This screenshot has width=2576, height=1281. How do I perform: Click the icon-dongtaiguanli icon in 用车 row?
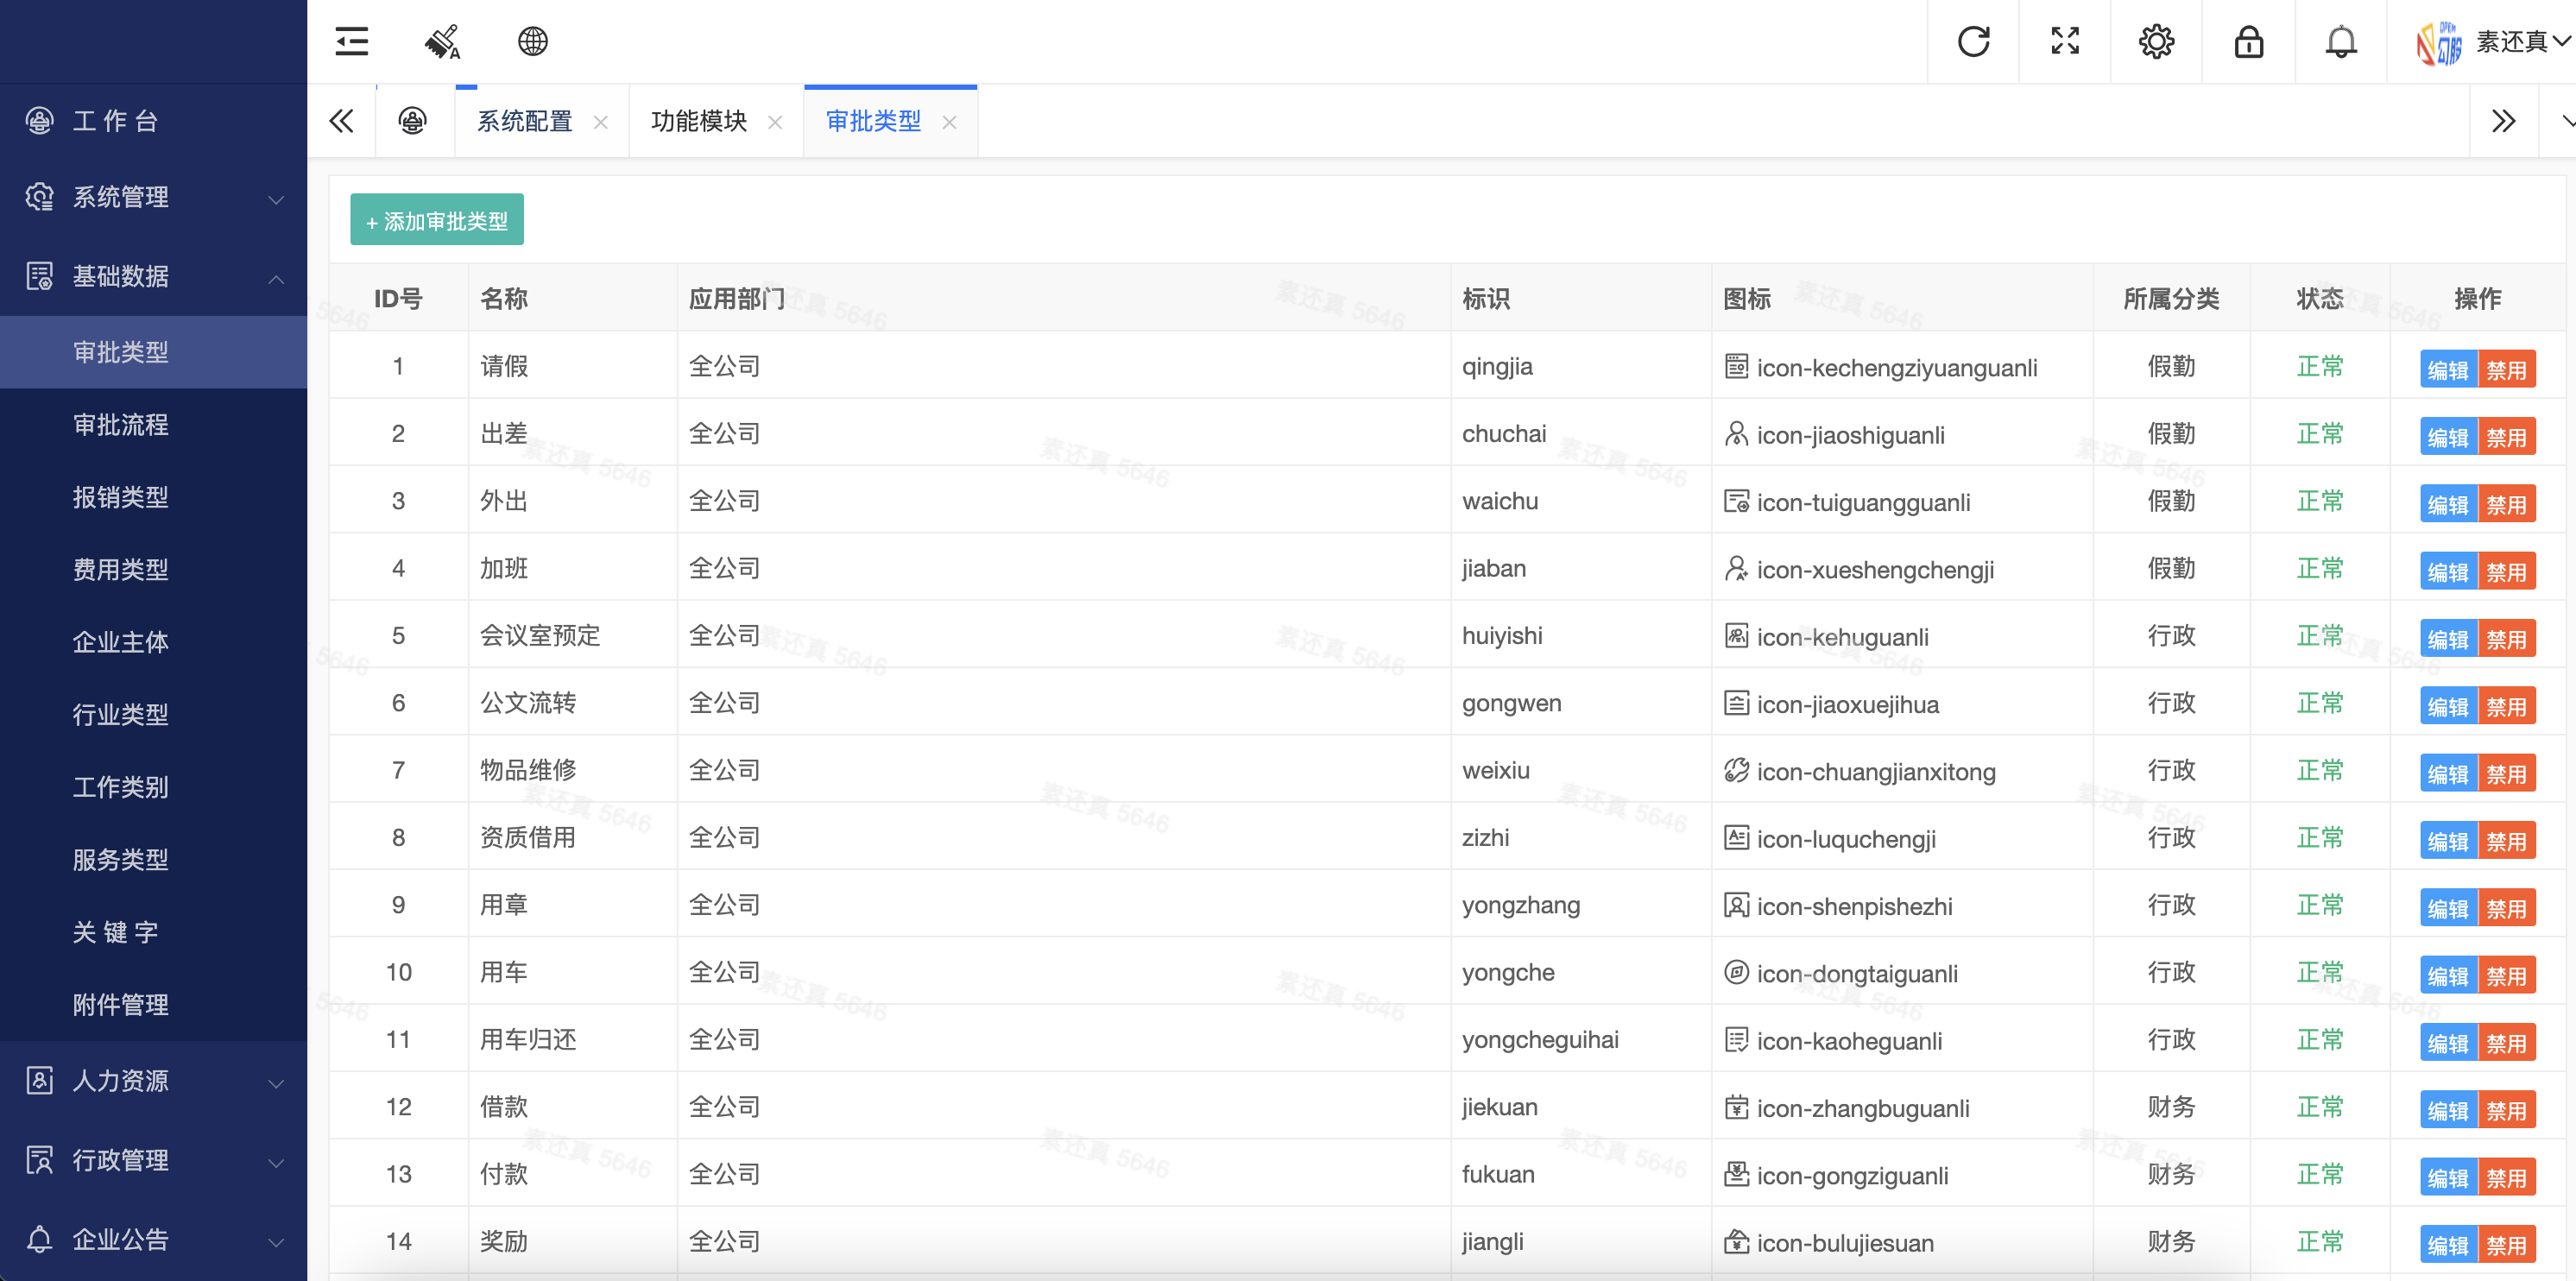click(x=1736, y=973)
